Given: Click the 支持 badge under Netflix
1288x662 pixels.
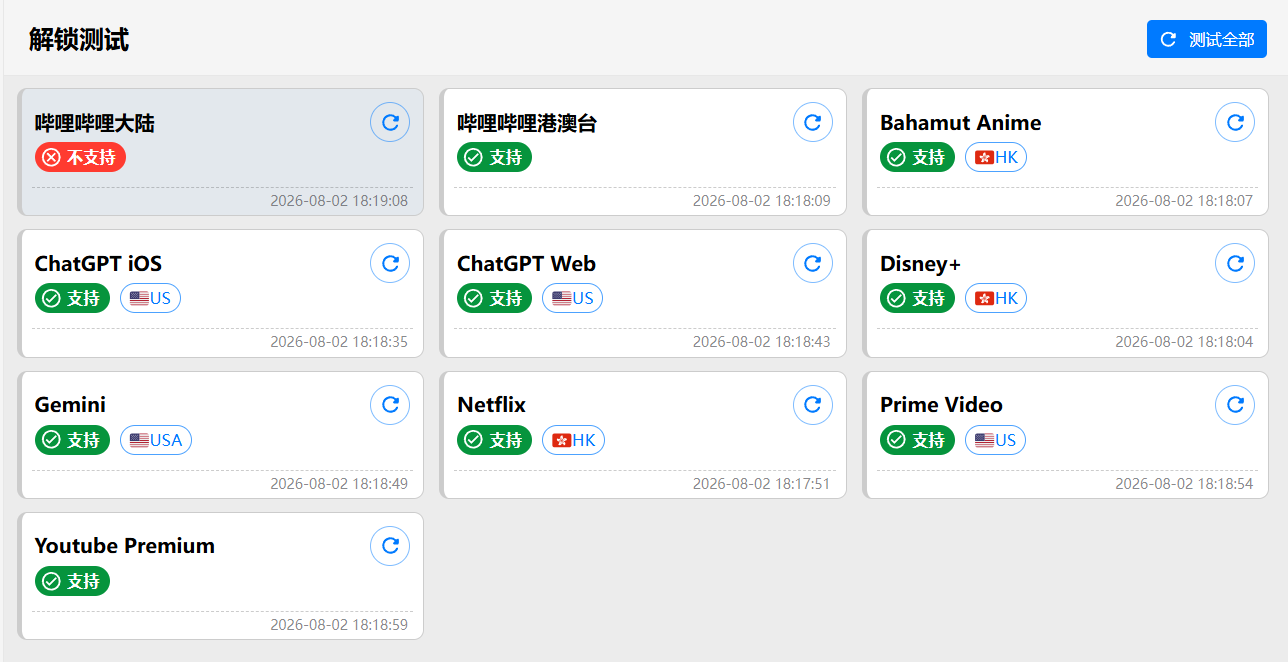Looking at the screenshot, I should [x=494, y=440].
